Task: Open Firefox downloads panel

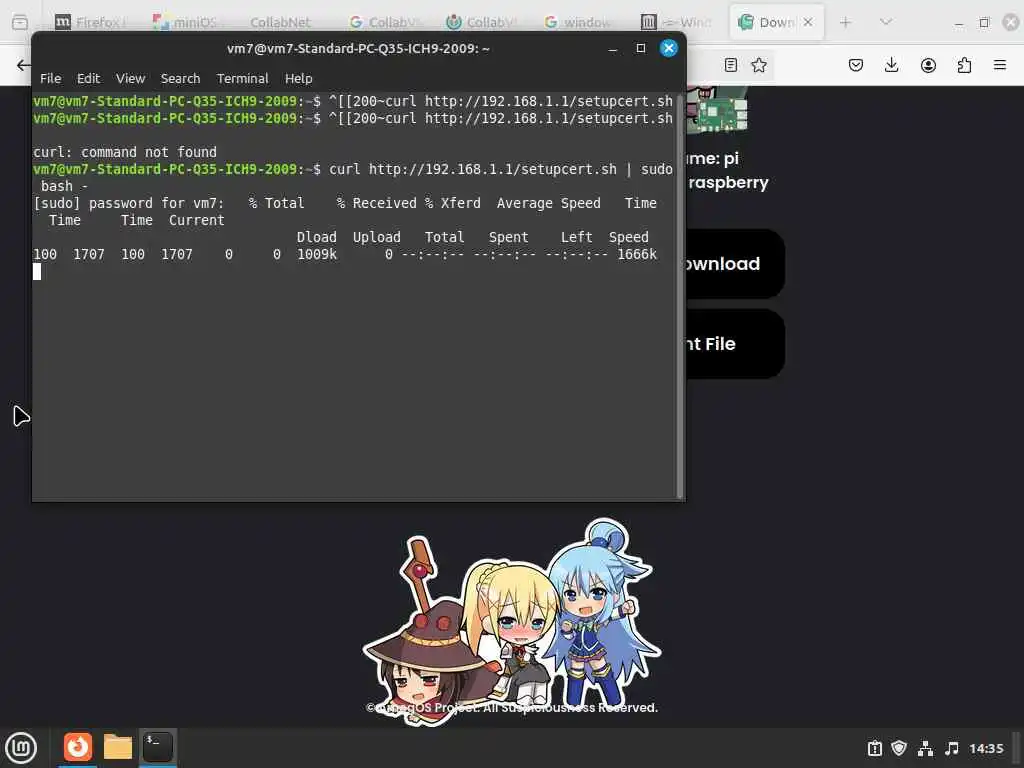Action: pyautogui.click(x=891, y=65)
